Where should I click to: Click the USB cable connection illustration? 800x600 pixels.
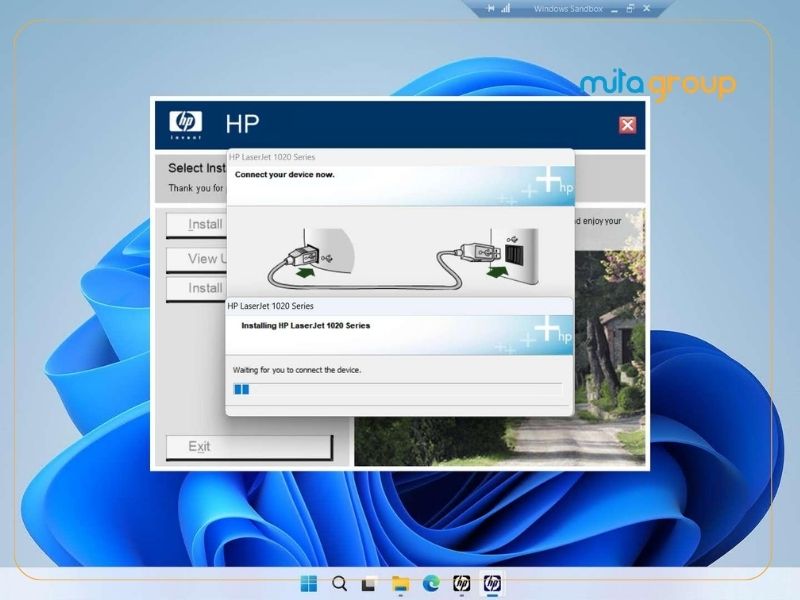(403, 260)
